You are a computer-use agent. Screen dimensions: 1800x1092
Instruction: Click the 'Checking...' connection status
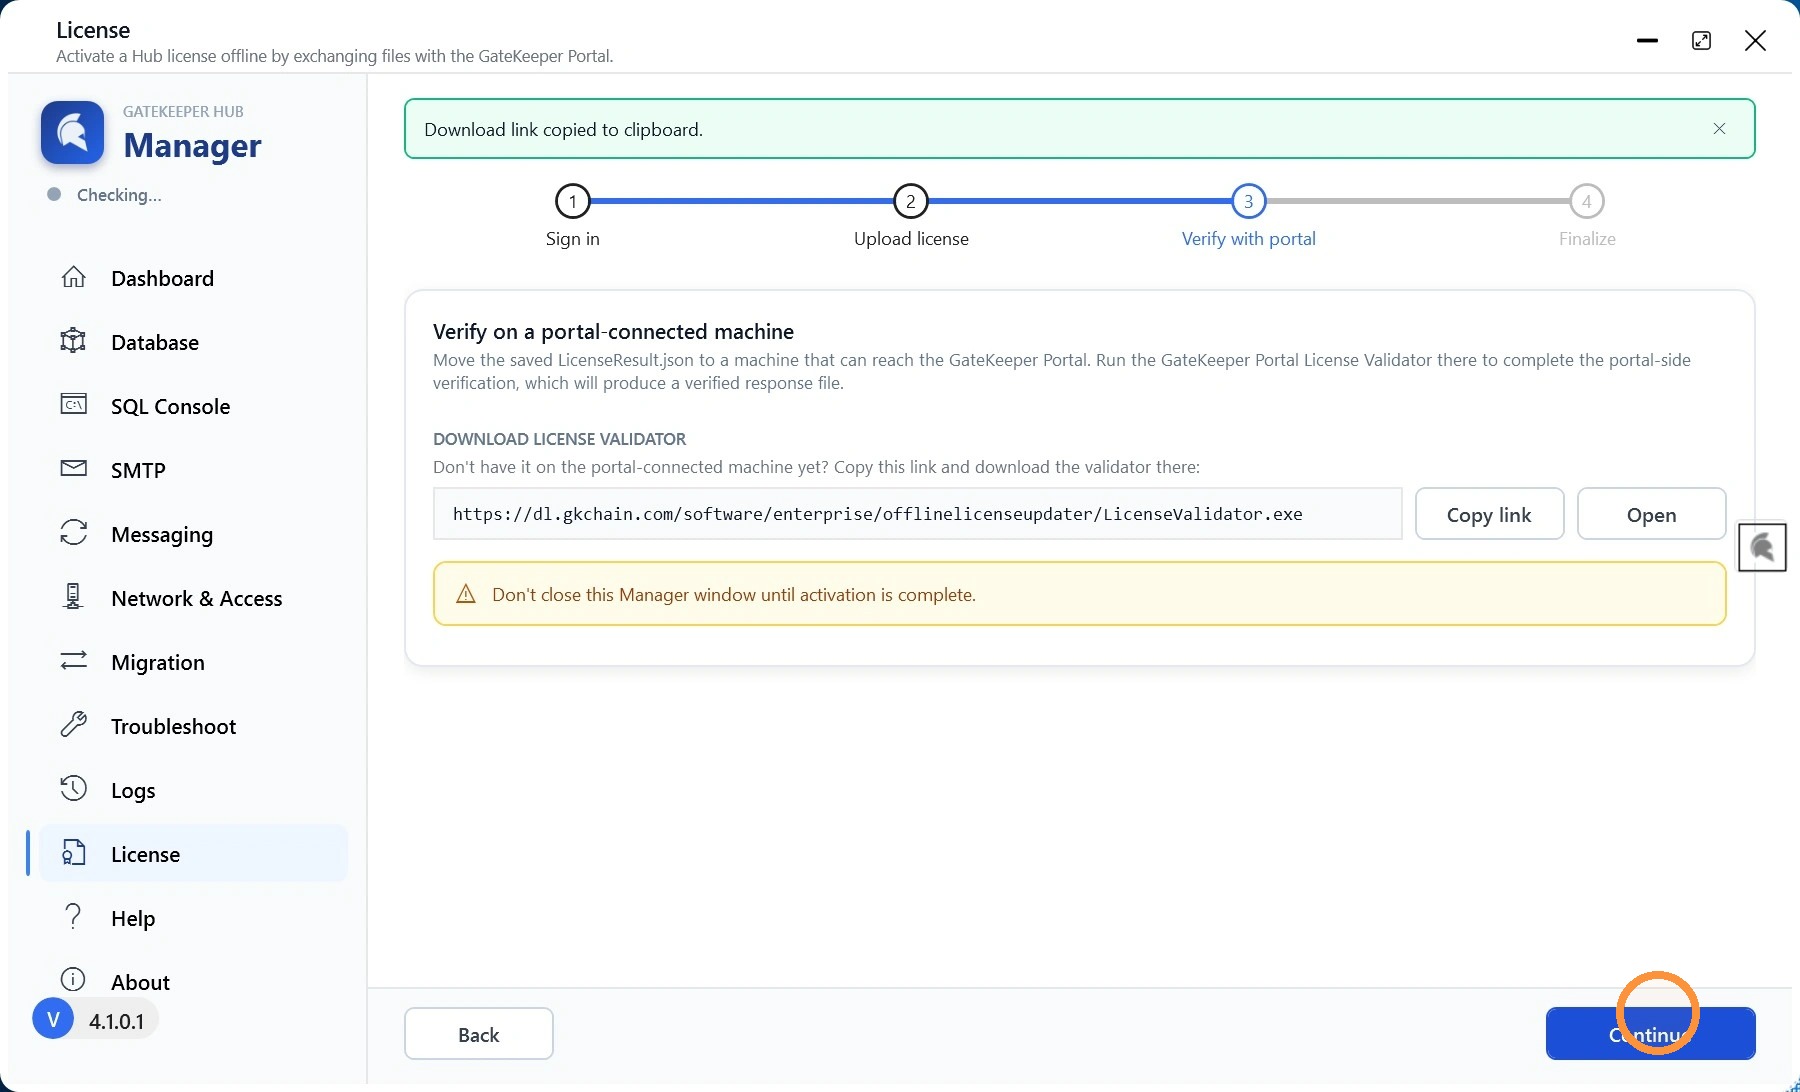pyautogui.click(x=119, y=195)
